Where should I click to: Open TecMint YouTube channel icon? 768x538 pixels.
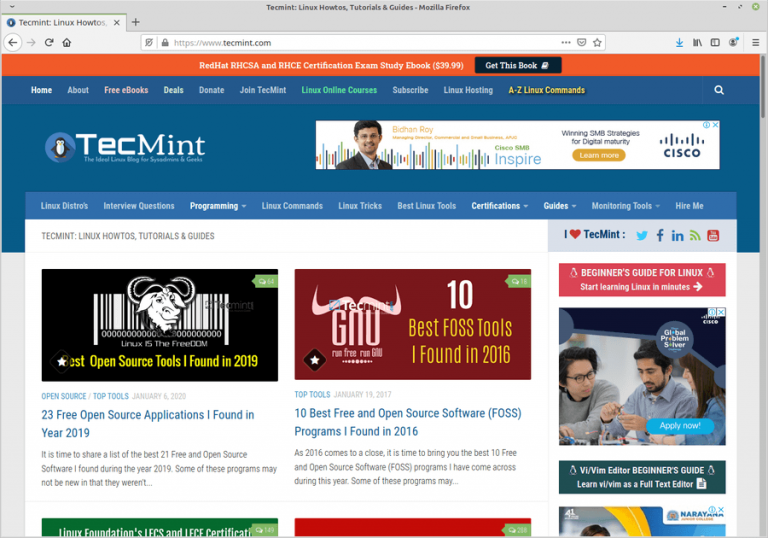coord(713,236)
